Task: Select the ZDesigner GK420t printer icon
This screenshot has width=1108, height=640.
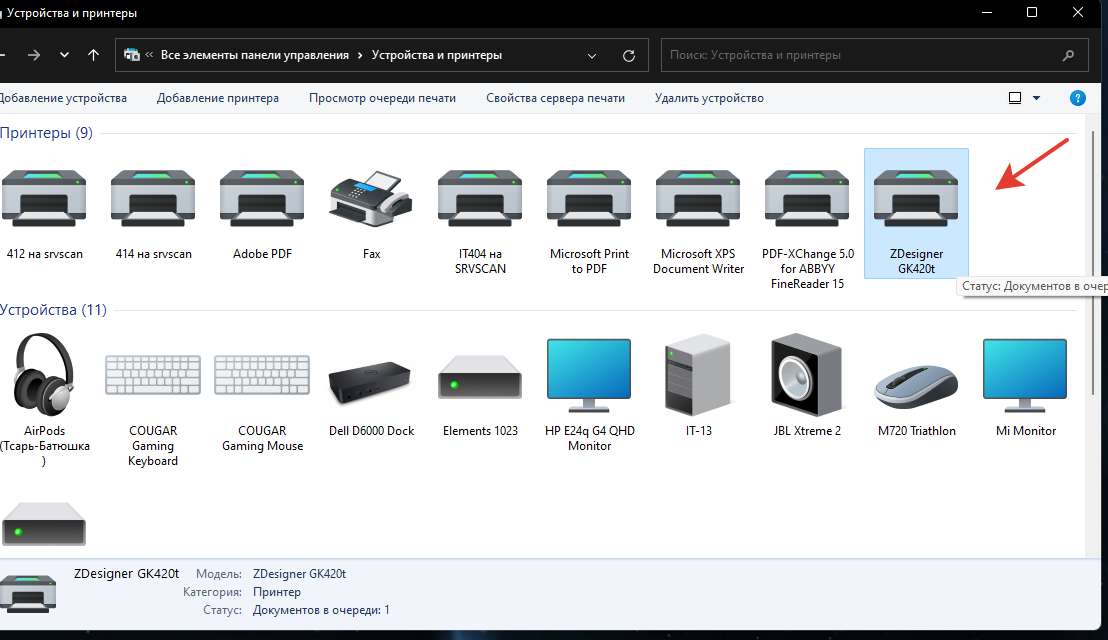Action: [x=916, y=196]
